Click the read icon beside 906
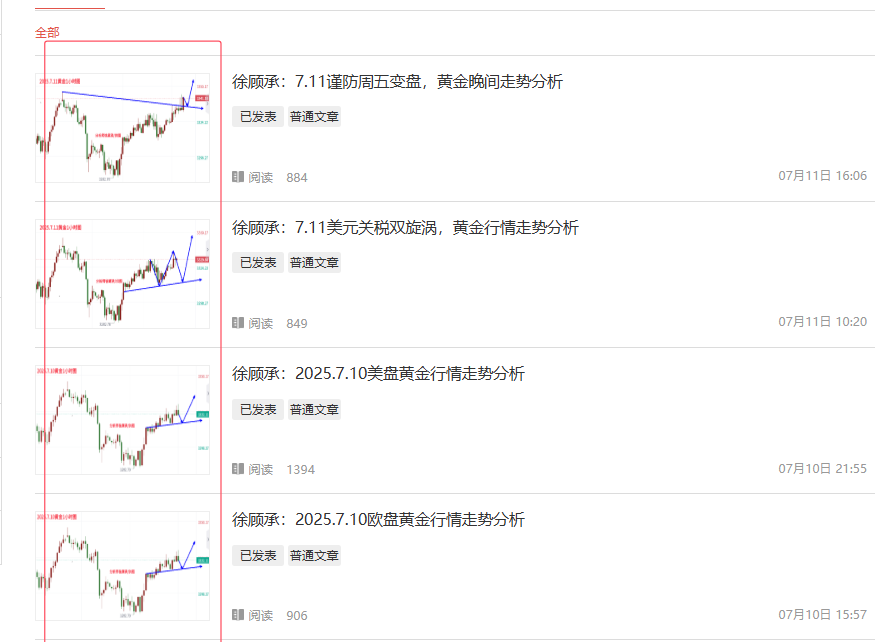The image size is (886, 642). click(238, 614)
